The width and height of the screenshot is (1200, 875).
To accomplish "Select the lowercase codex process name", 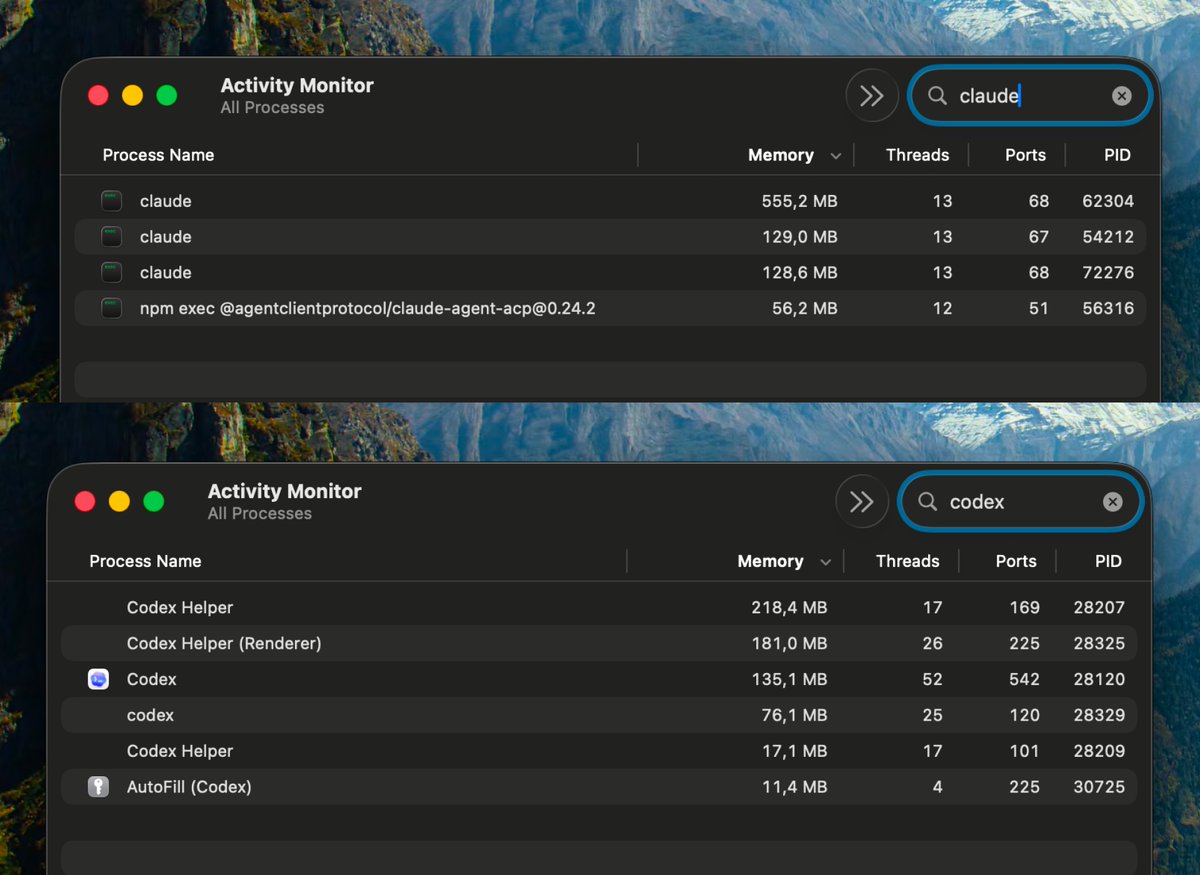I will [x=150, y=715].
